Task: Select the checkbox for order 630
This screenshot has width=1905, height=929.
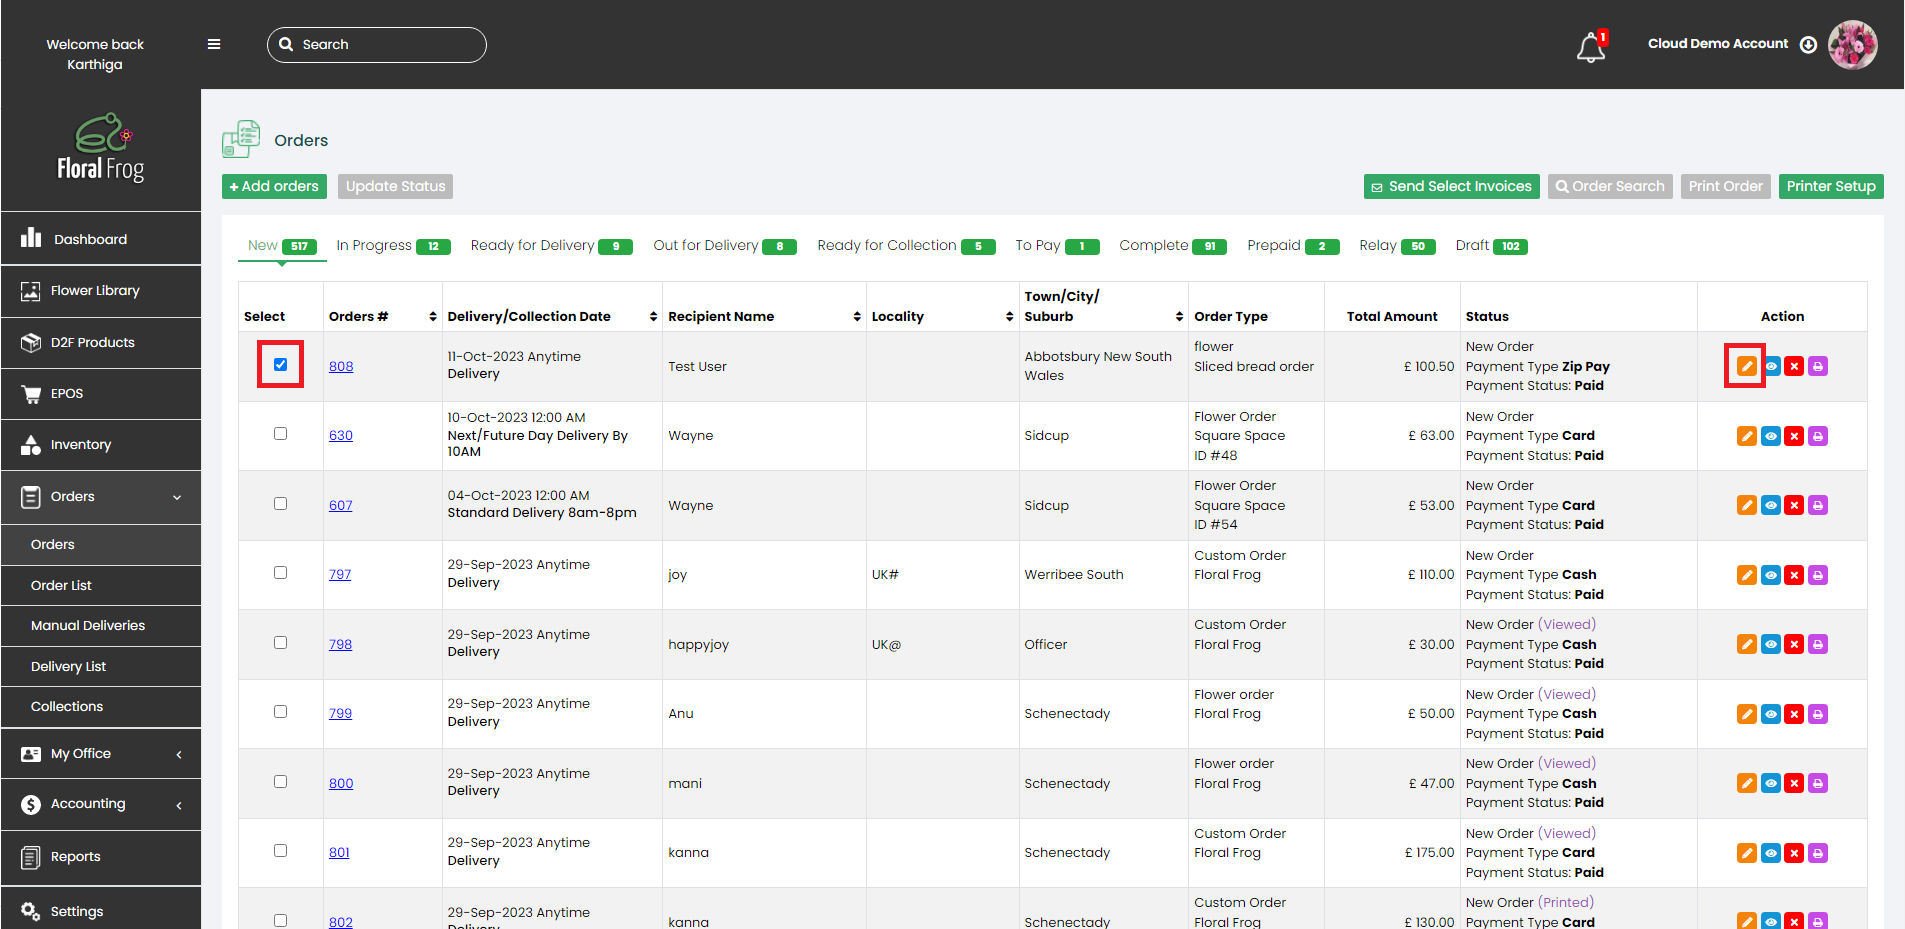Action: tap(280, 434)
